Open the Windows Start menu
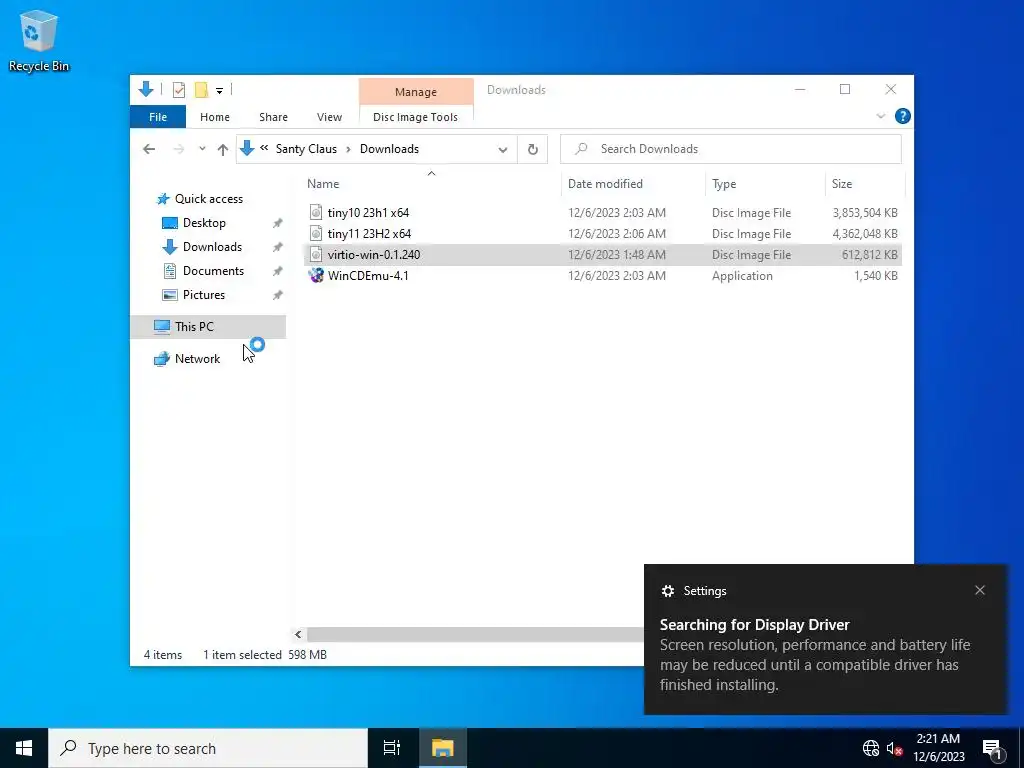This screenshot has width=1024, height=768. point(24,748)
